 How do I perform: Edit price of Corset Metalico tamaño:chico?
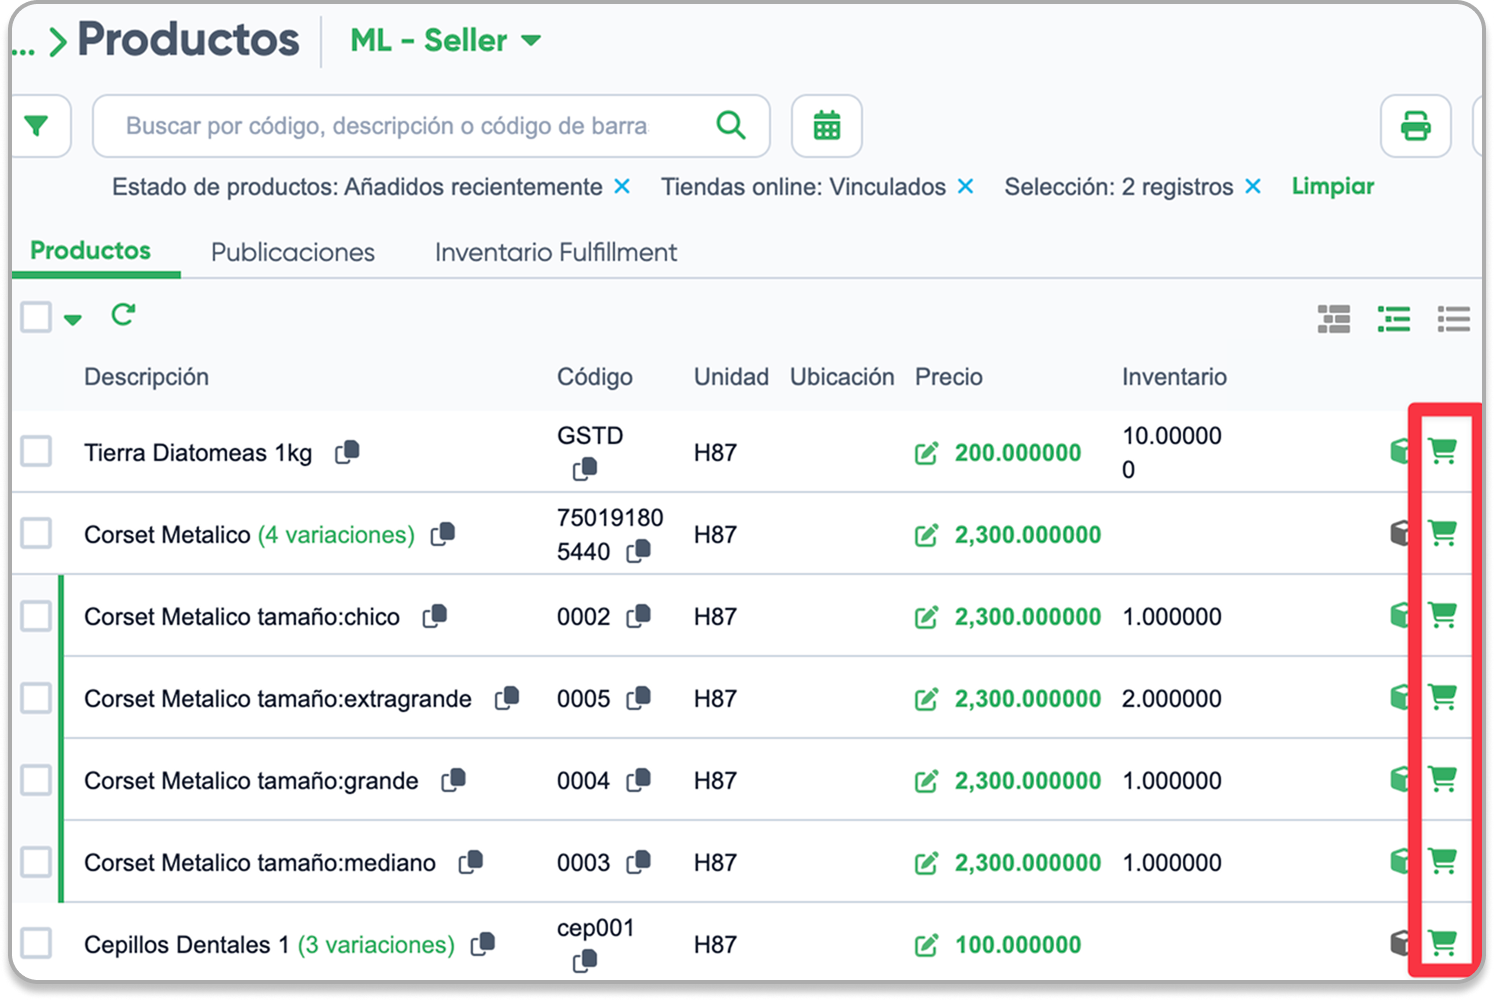click(926, 617)
